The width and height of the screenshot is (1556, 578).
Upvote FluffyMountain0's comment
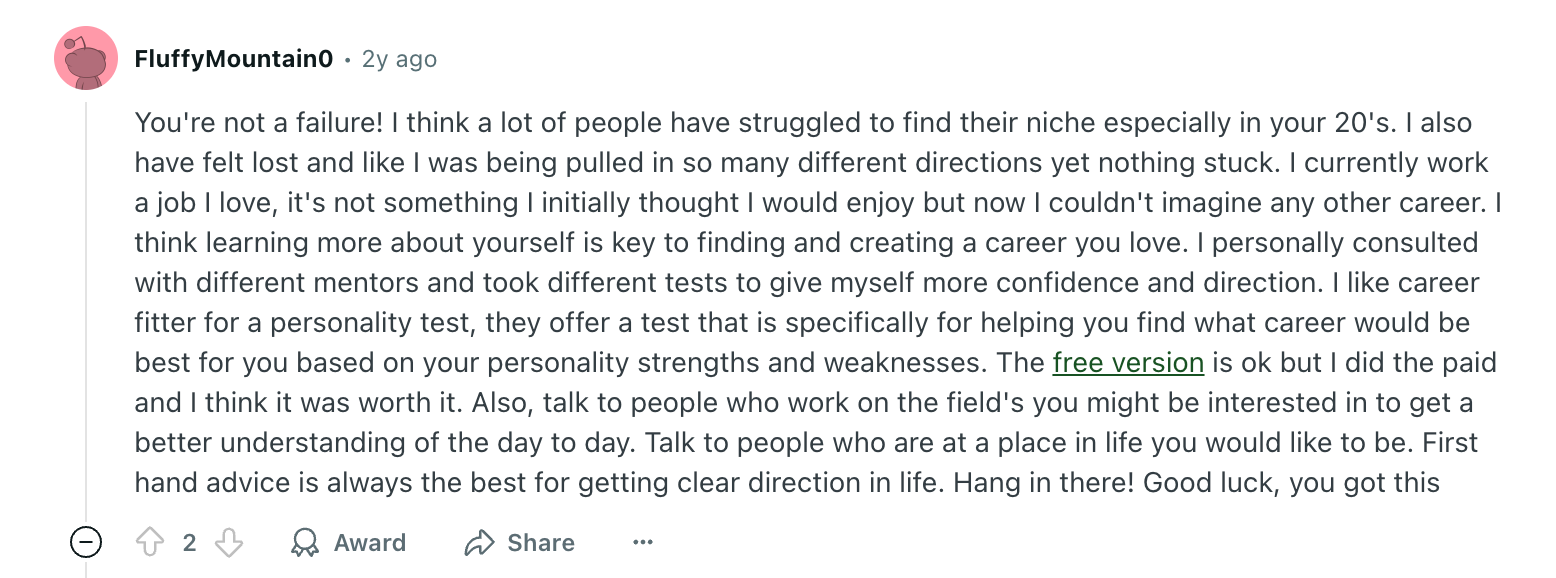tap(150, 543)
